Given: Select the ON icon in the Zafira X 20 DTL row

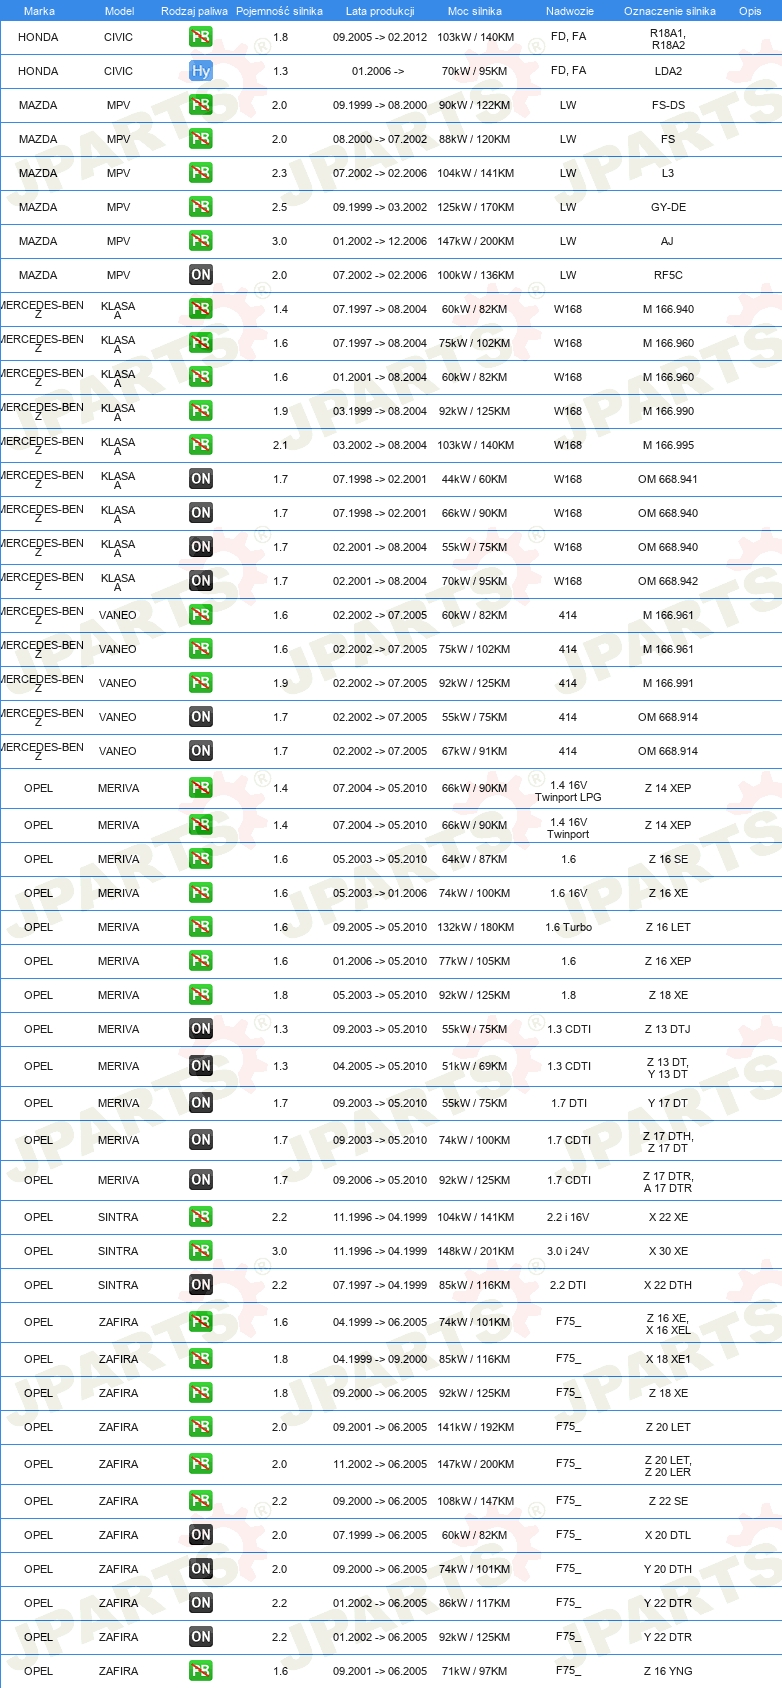Looking at the screenshot, I should 201,1535.
